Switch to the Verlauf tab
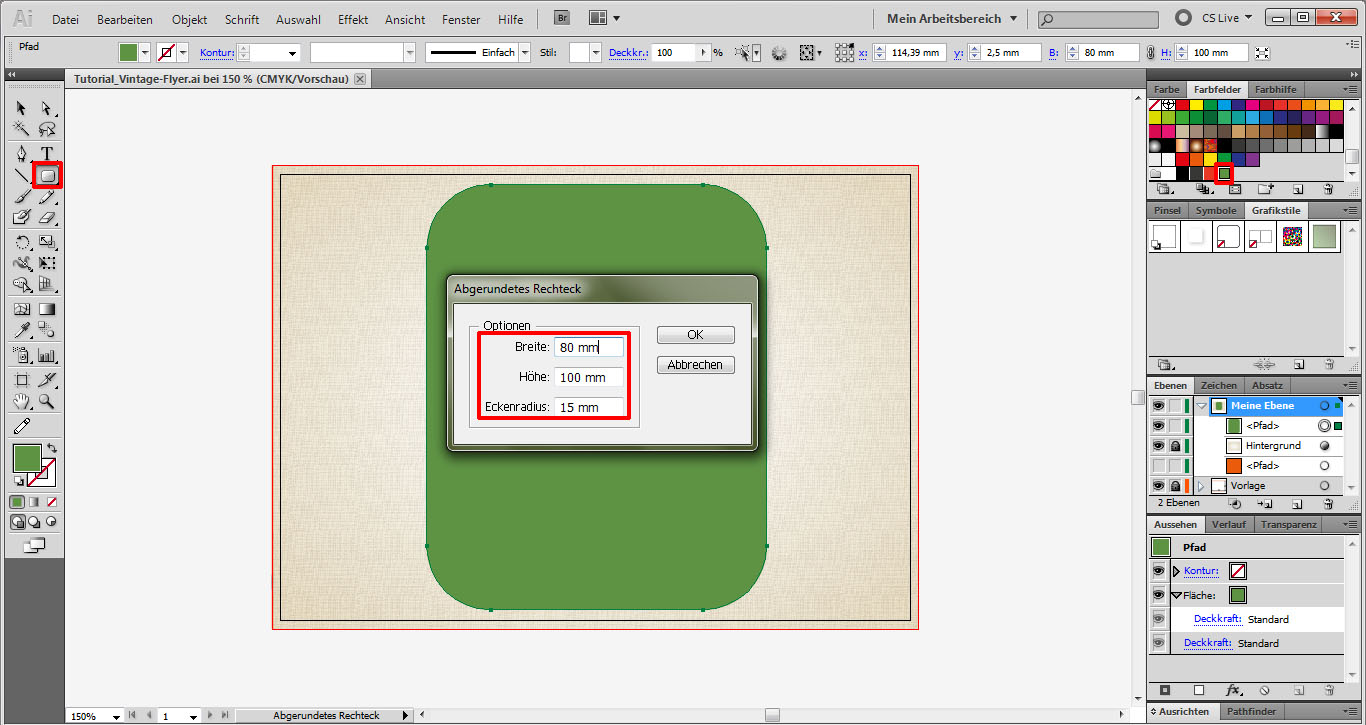The height and width of the screenshot is (725, 1366). [x=1228, y=524]
